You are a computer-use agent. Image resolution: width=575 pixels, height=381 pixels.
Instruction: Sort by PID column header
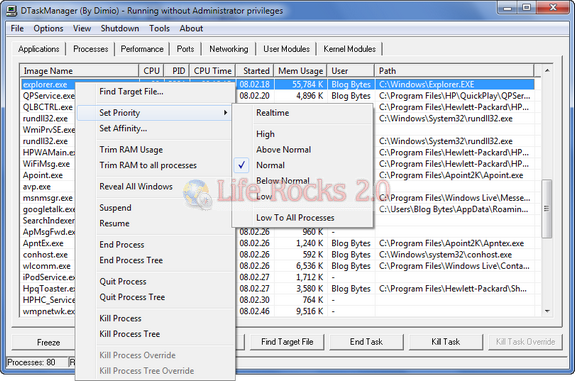coord(177,71)
